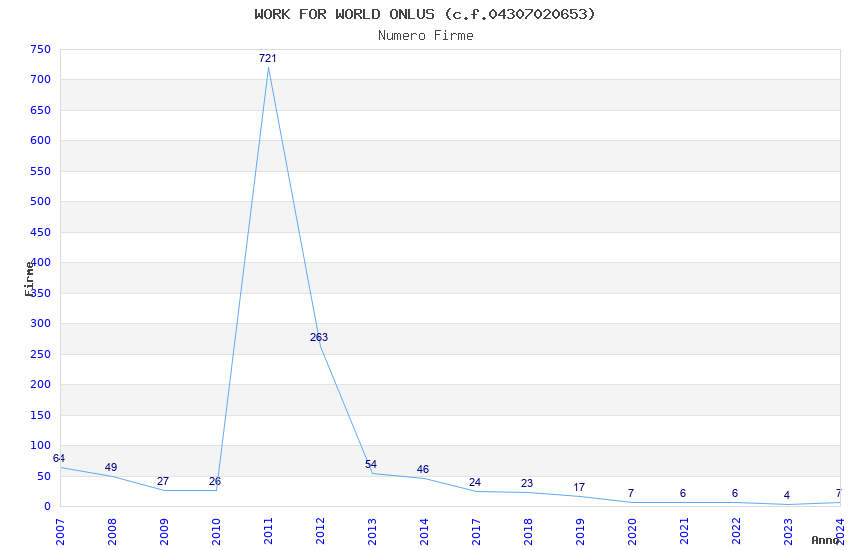Click y-axis value 50
This screenshot has width=850, height=550.
tap(44, 476)
